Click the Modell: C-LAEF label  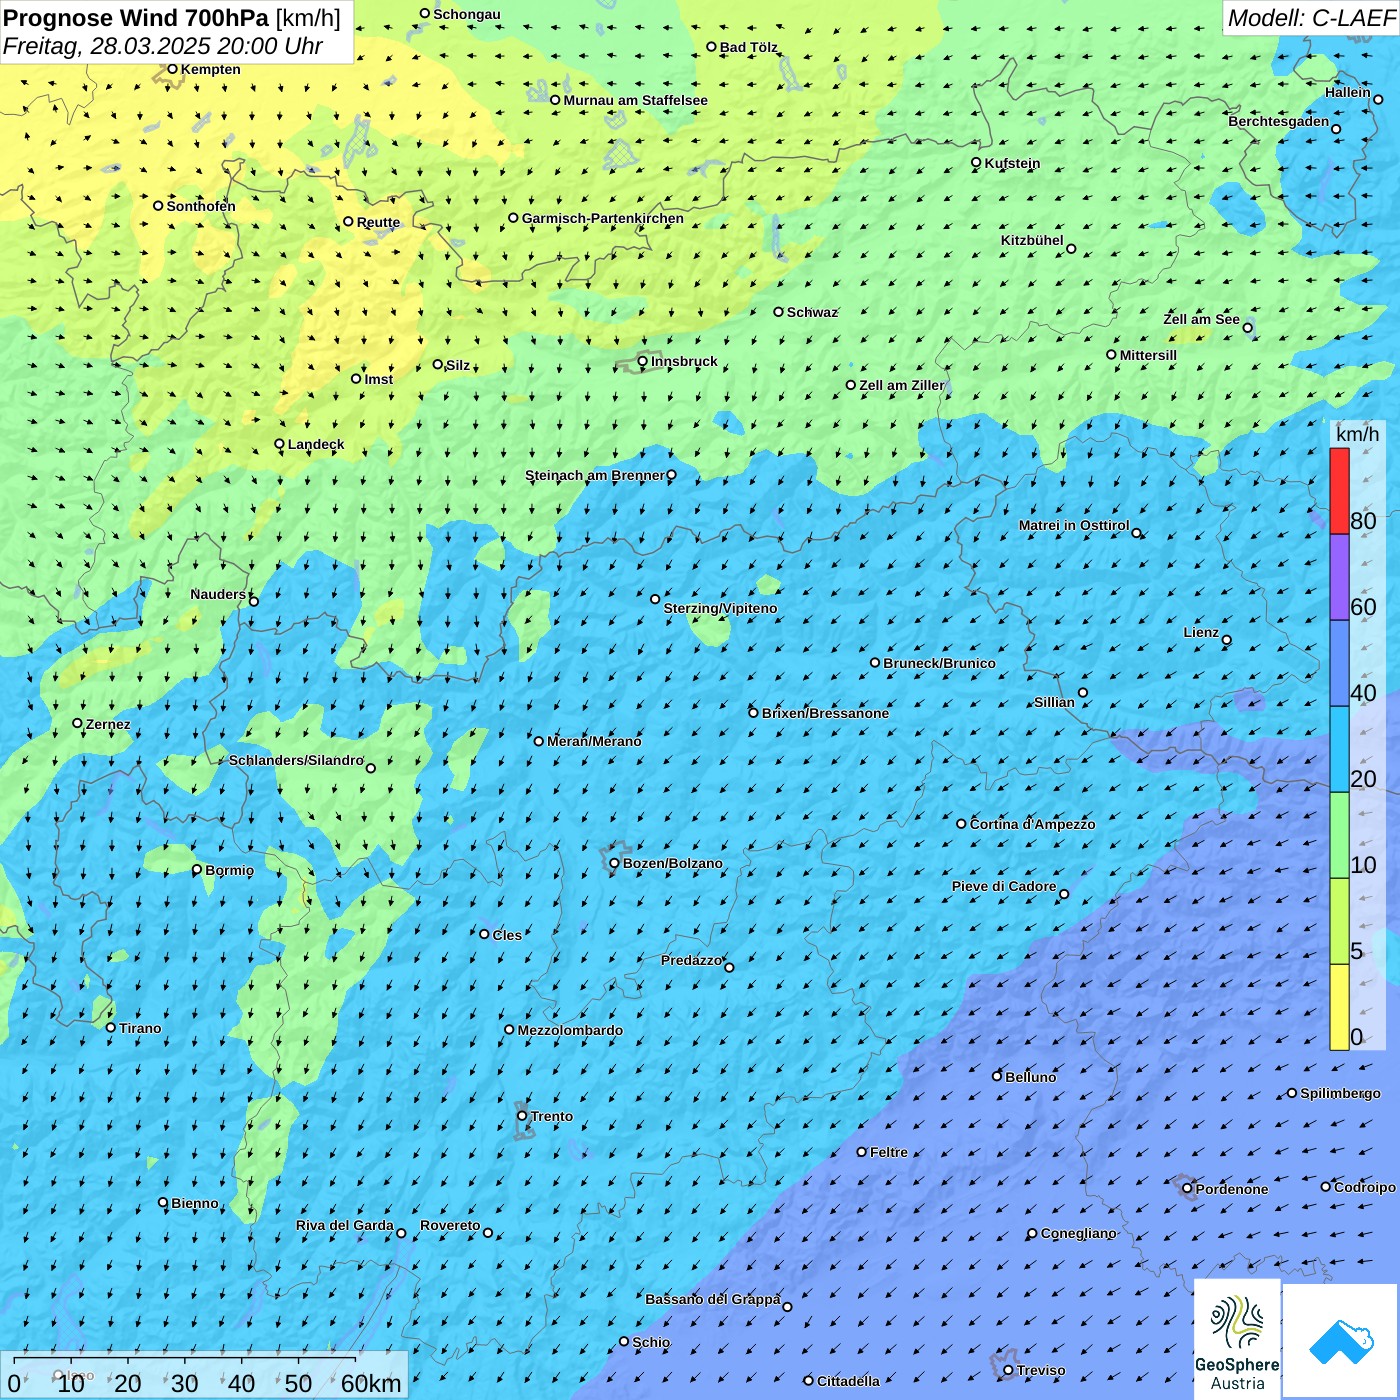(x=1311, y=18)
